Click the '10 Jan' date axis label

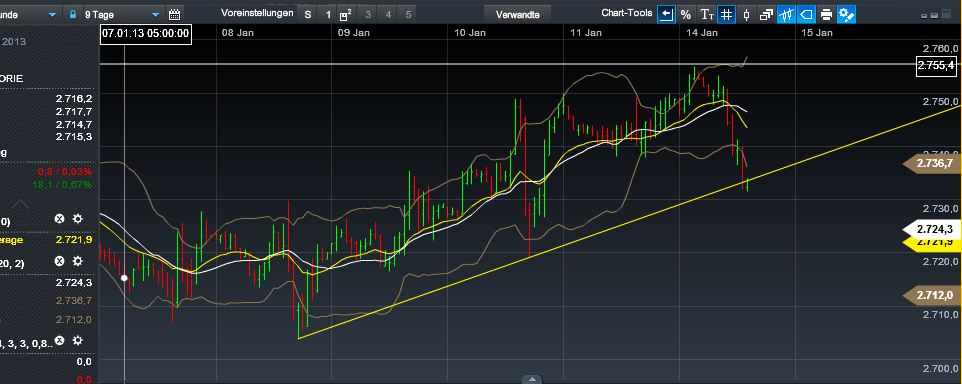click(469, 33)
